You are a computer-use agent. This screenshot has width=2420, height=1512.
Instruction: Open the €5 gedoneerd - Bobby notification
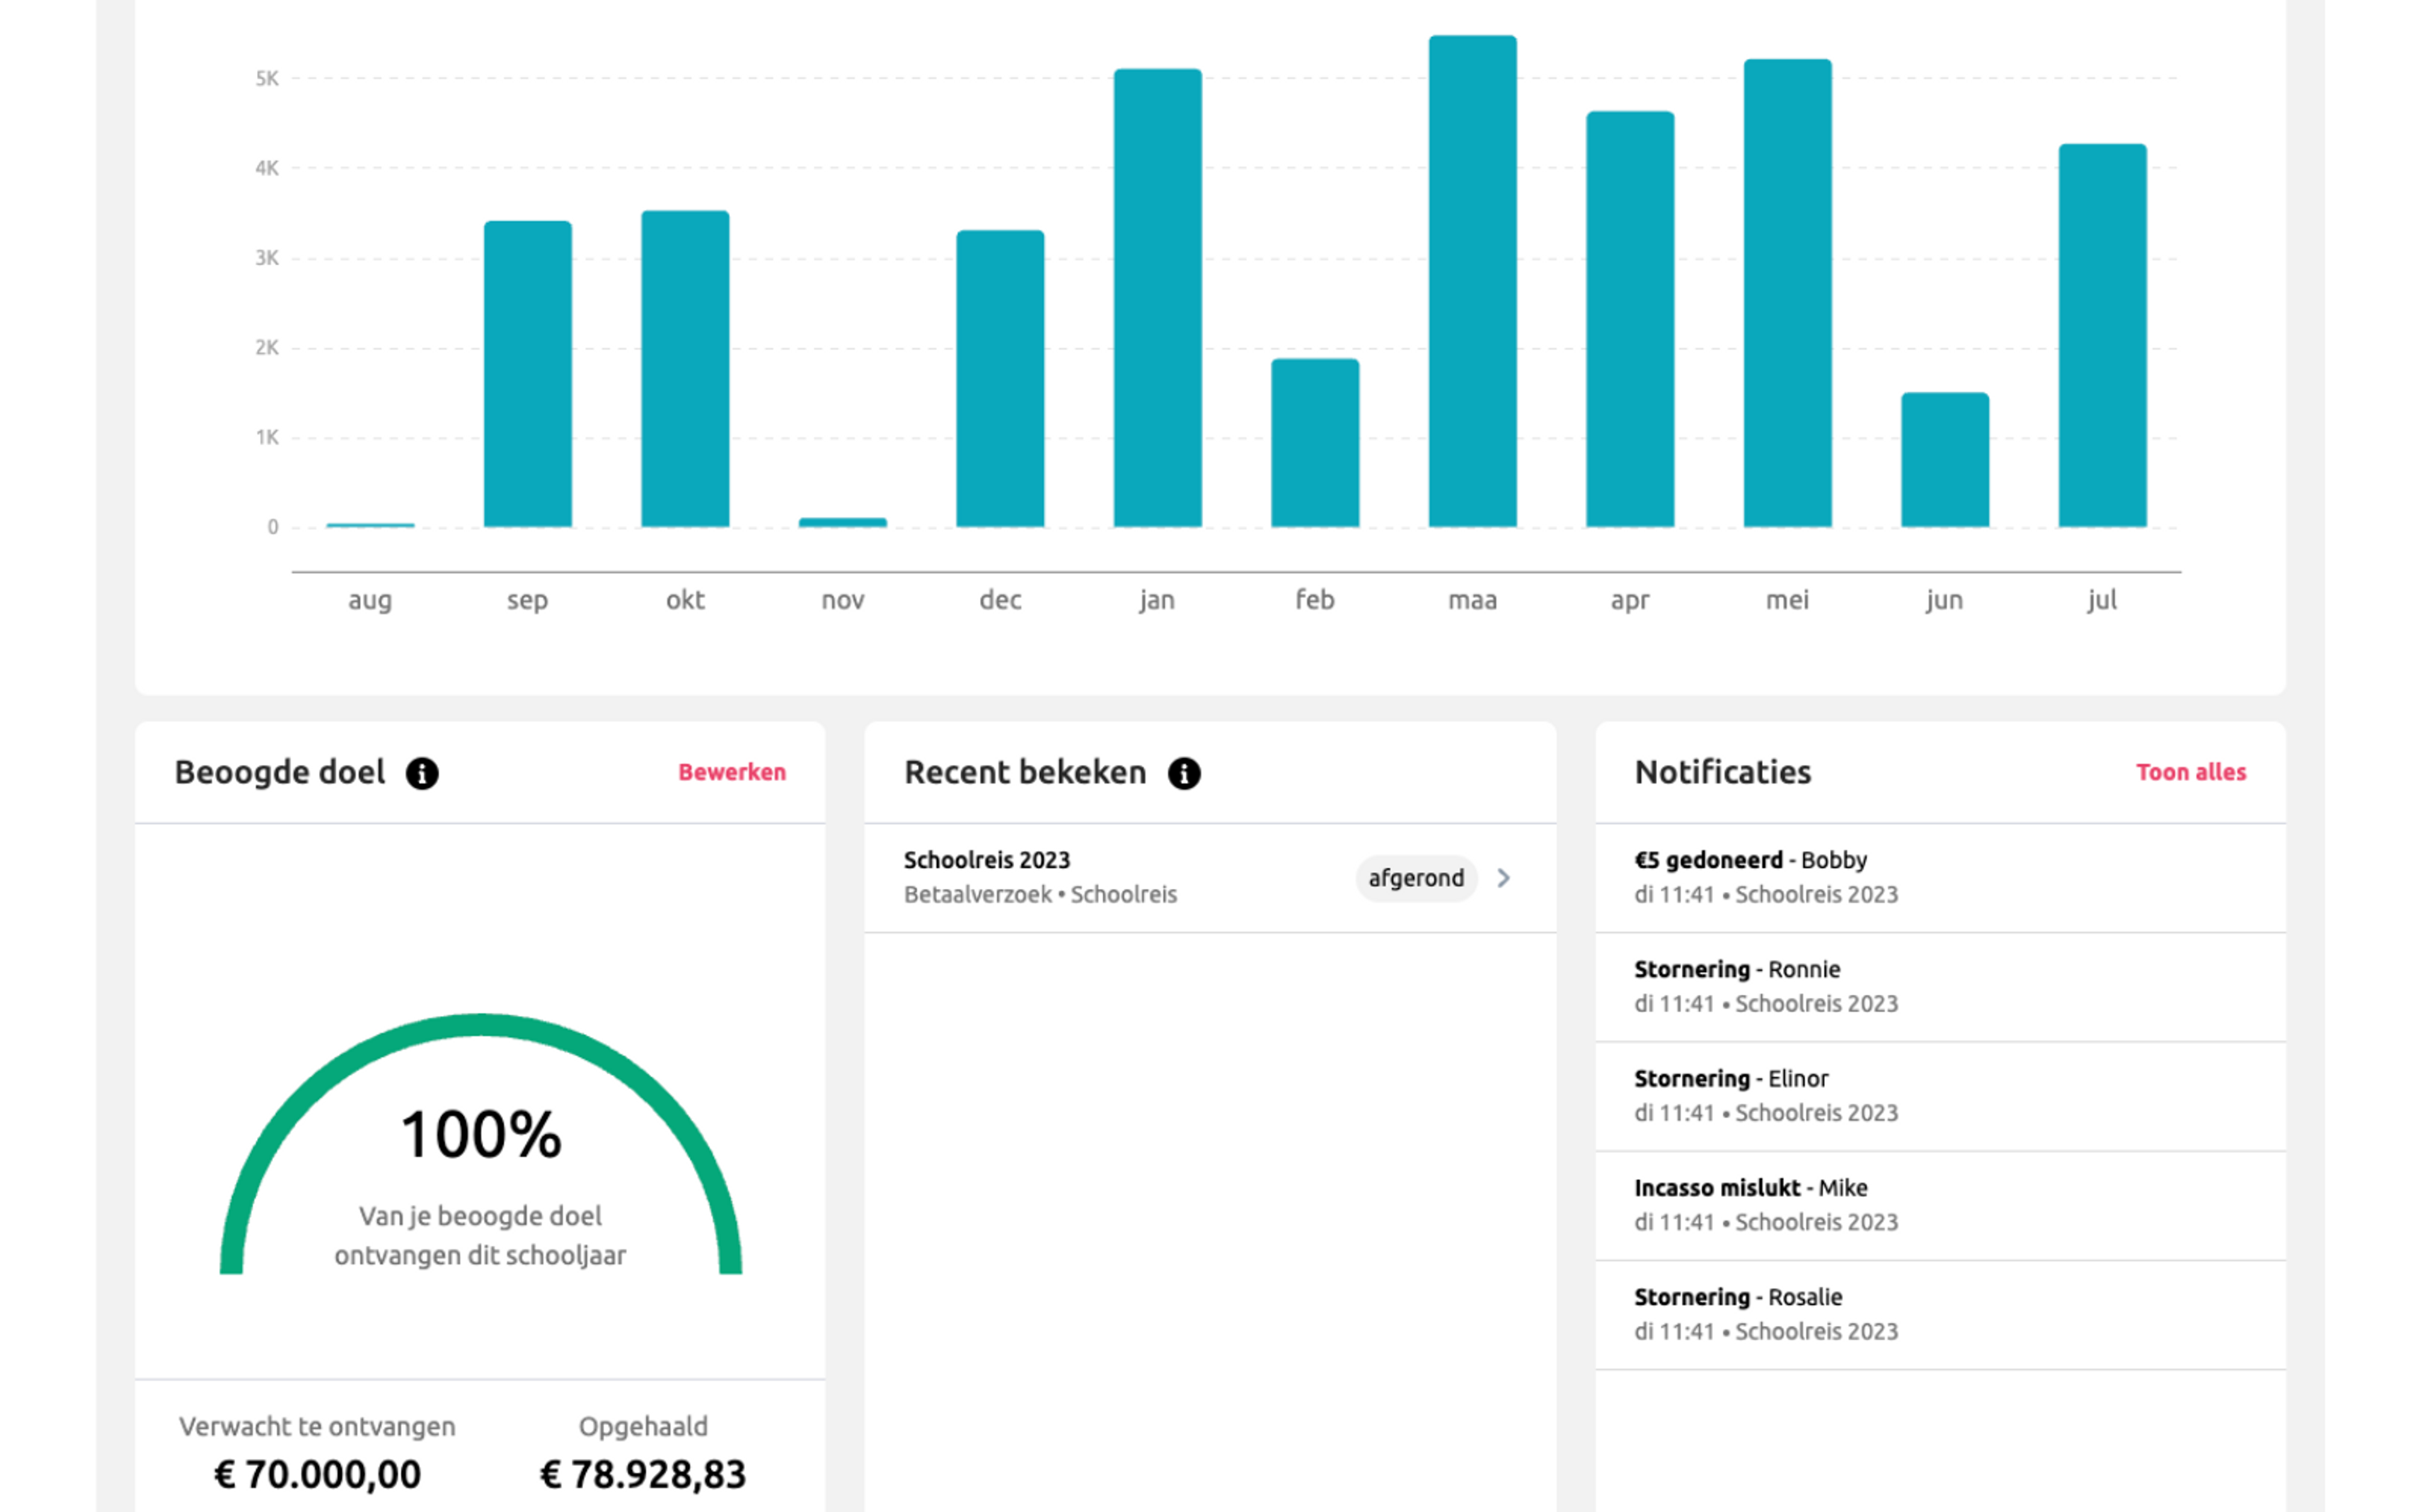(1940, 877)
